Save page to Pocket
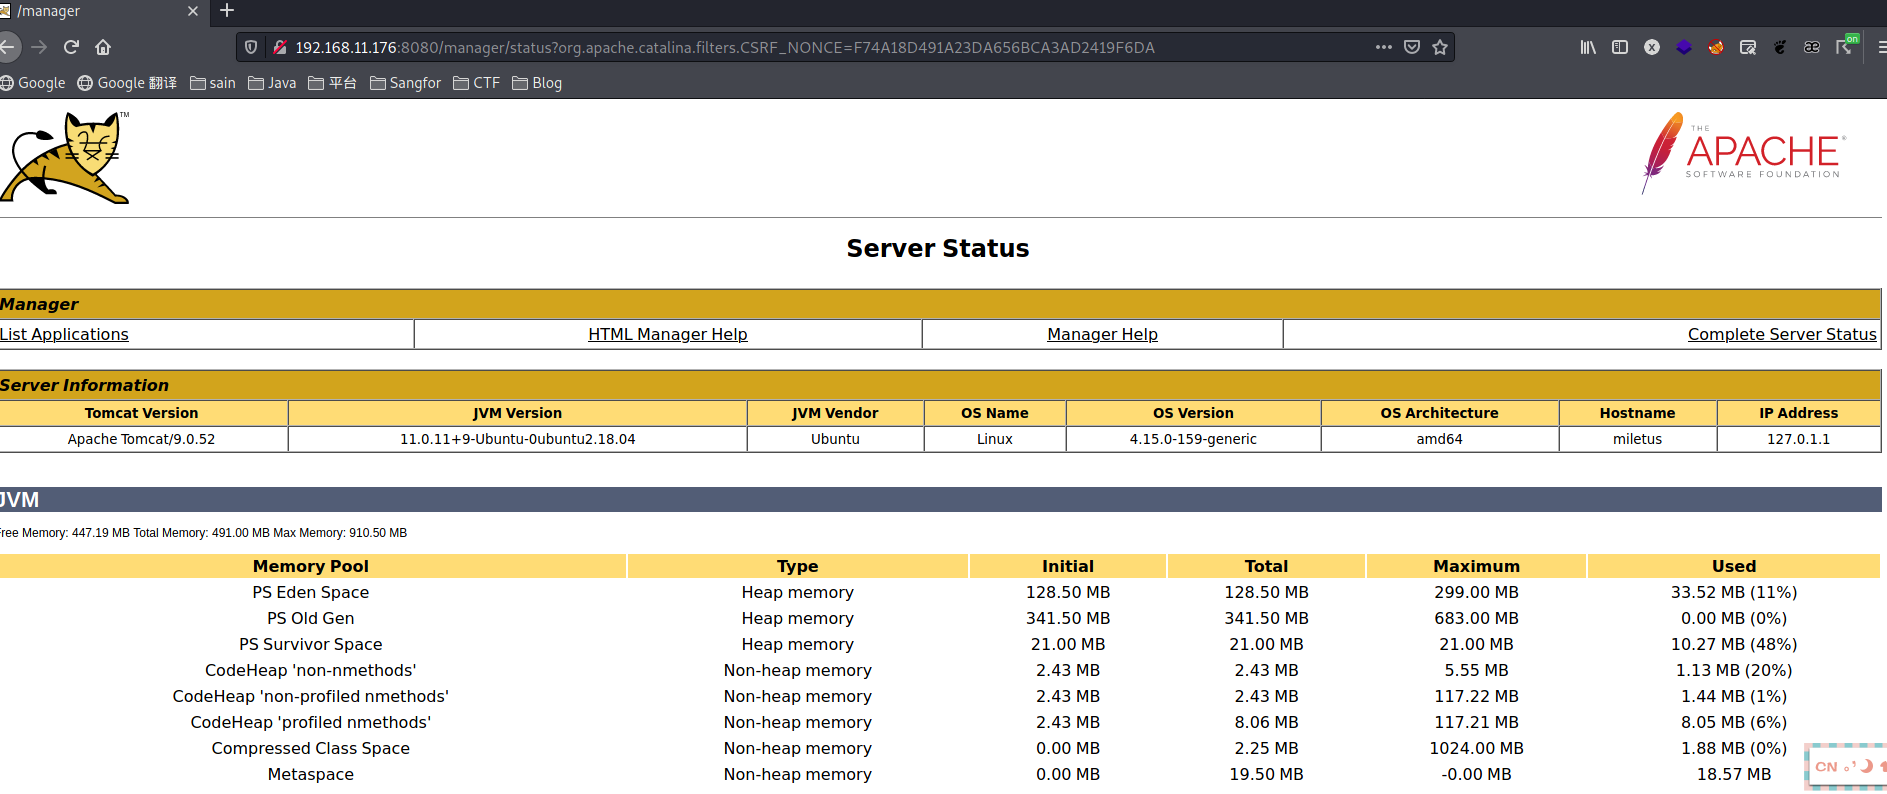1887x794 pixels. point(1412,47)
